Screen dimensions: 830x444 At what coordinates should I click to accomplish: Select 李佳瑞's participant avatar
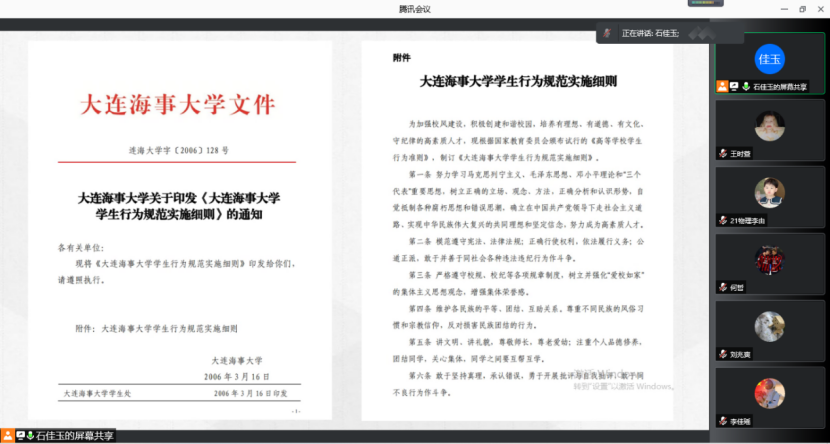[x=769, y=392]
